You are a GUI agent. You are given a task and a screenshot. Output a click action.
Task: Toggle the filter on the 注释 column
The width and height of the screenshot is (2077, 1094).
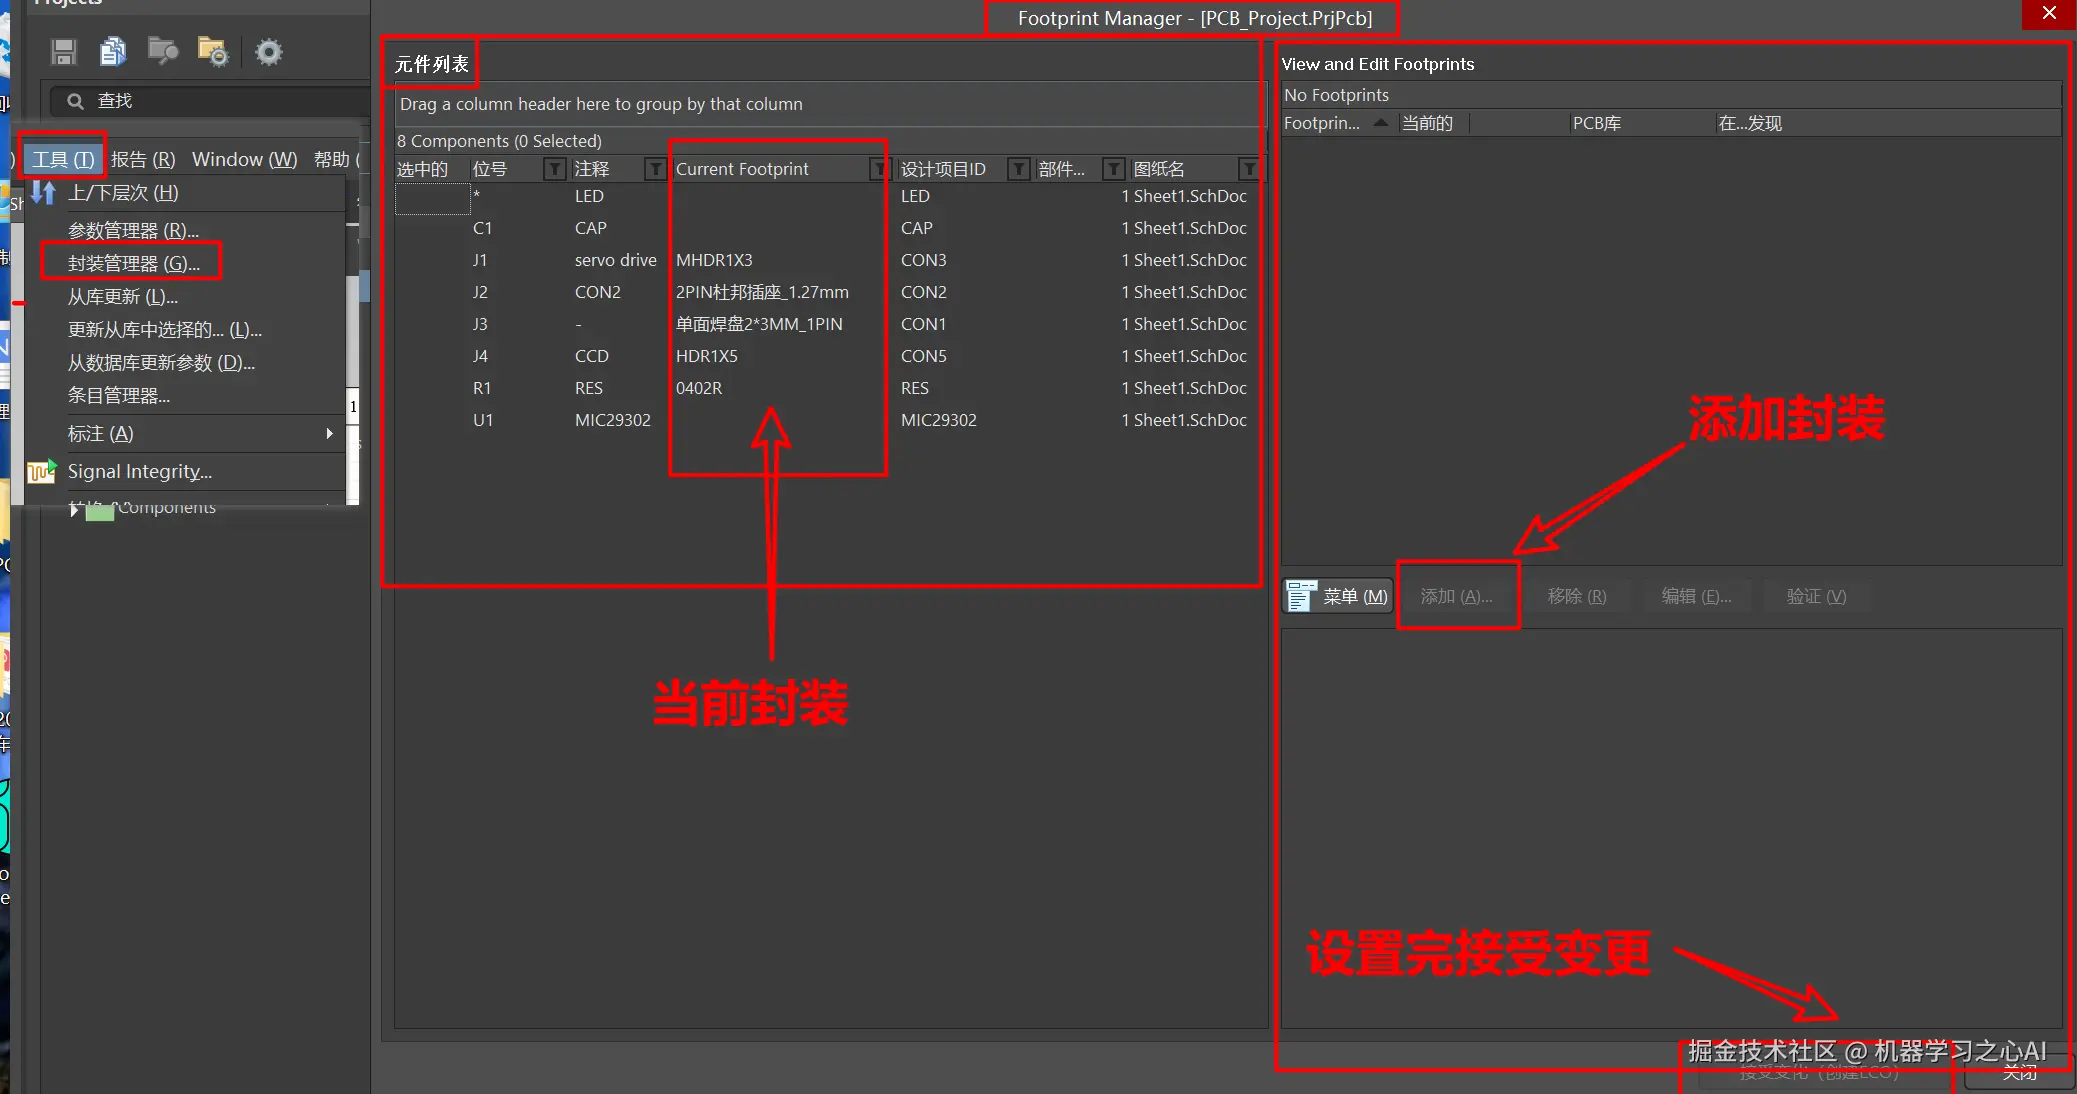pyautogui.click(x=654, y=168)
